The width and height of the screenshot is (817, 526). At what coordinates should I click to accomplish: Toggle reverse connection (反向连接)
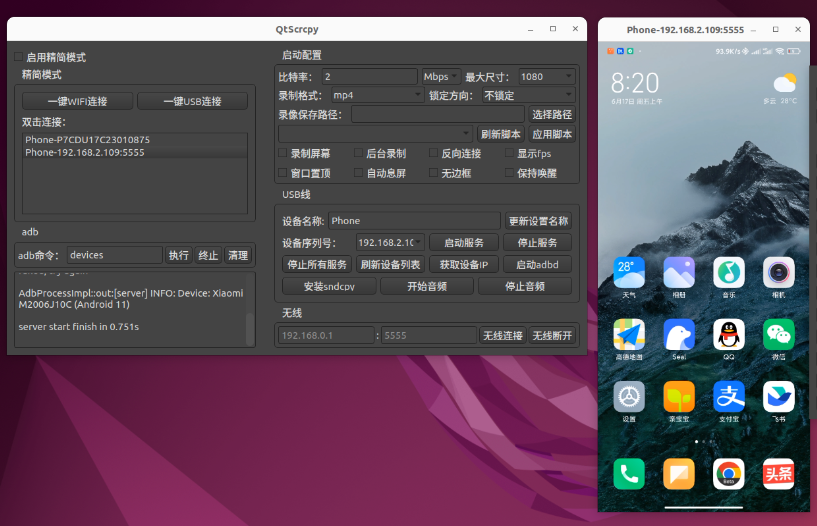click(x=433, y=153)
